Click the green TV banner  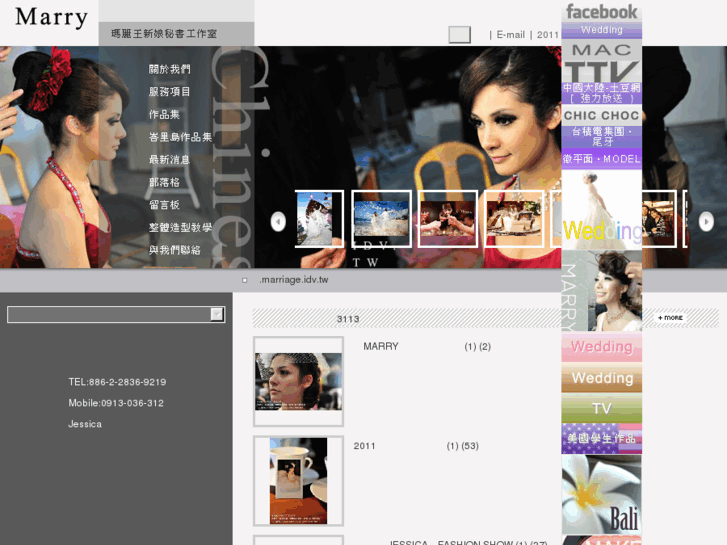pos(601,408)
